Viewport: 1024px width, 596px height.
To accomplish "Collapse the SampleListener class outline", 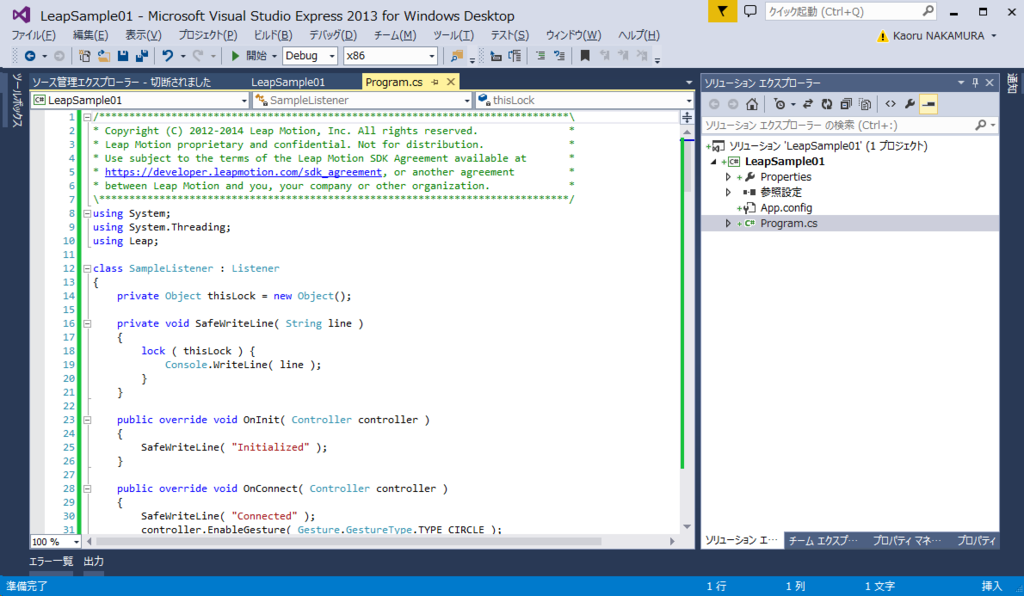I will (87, 268).
